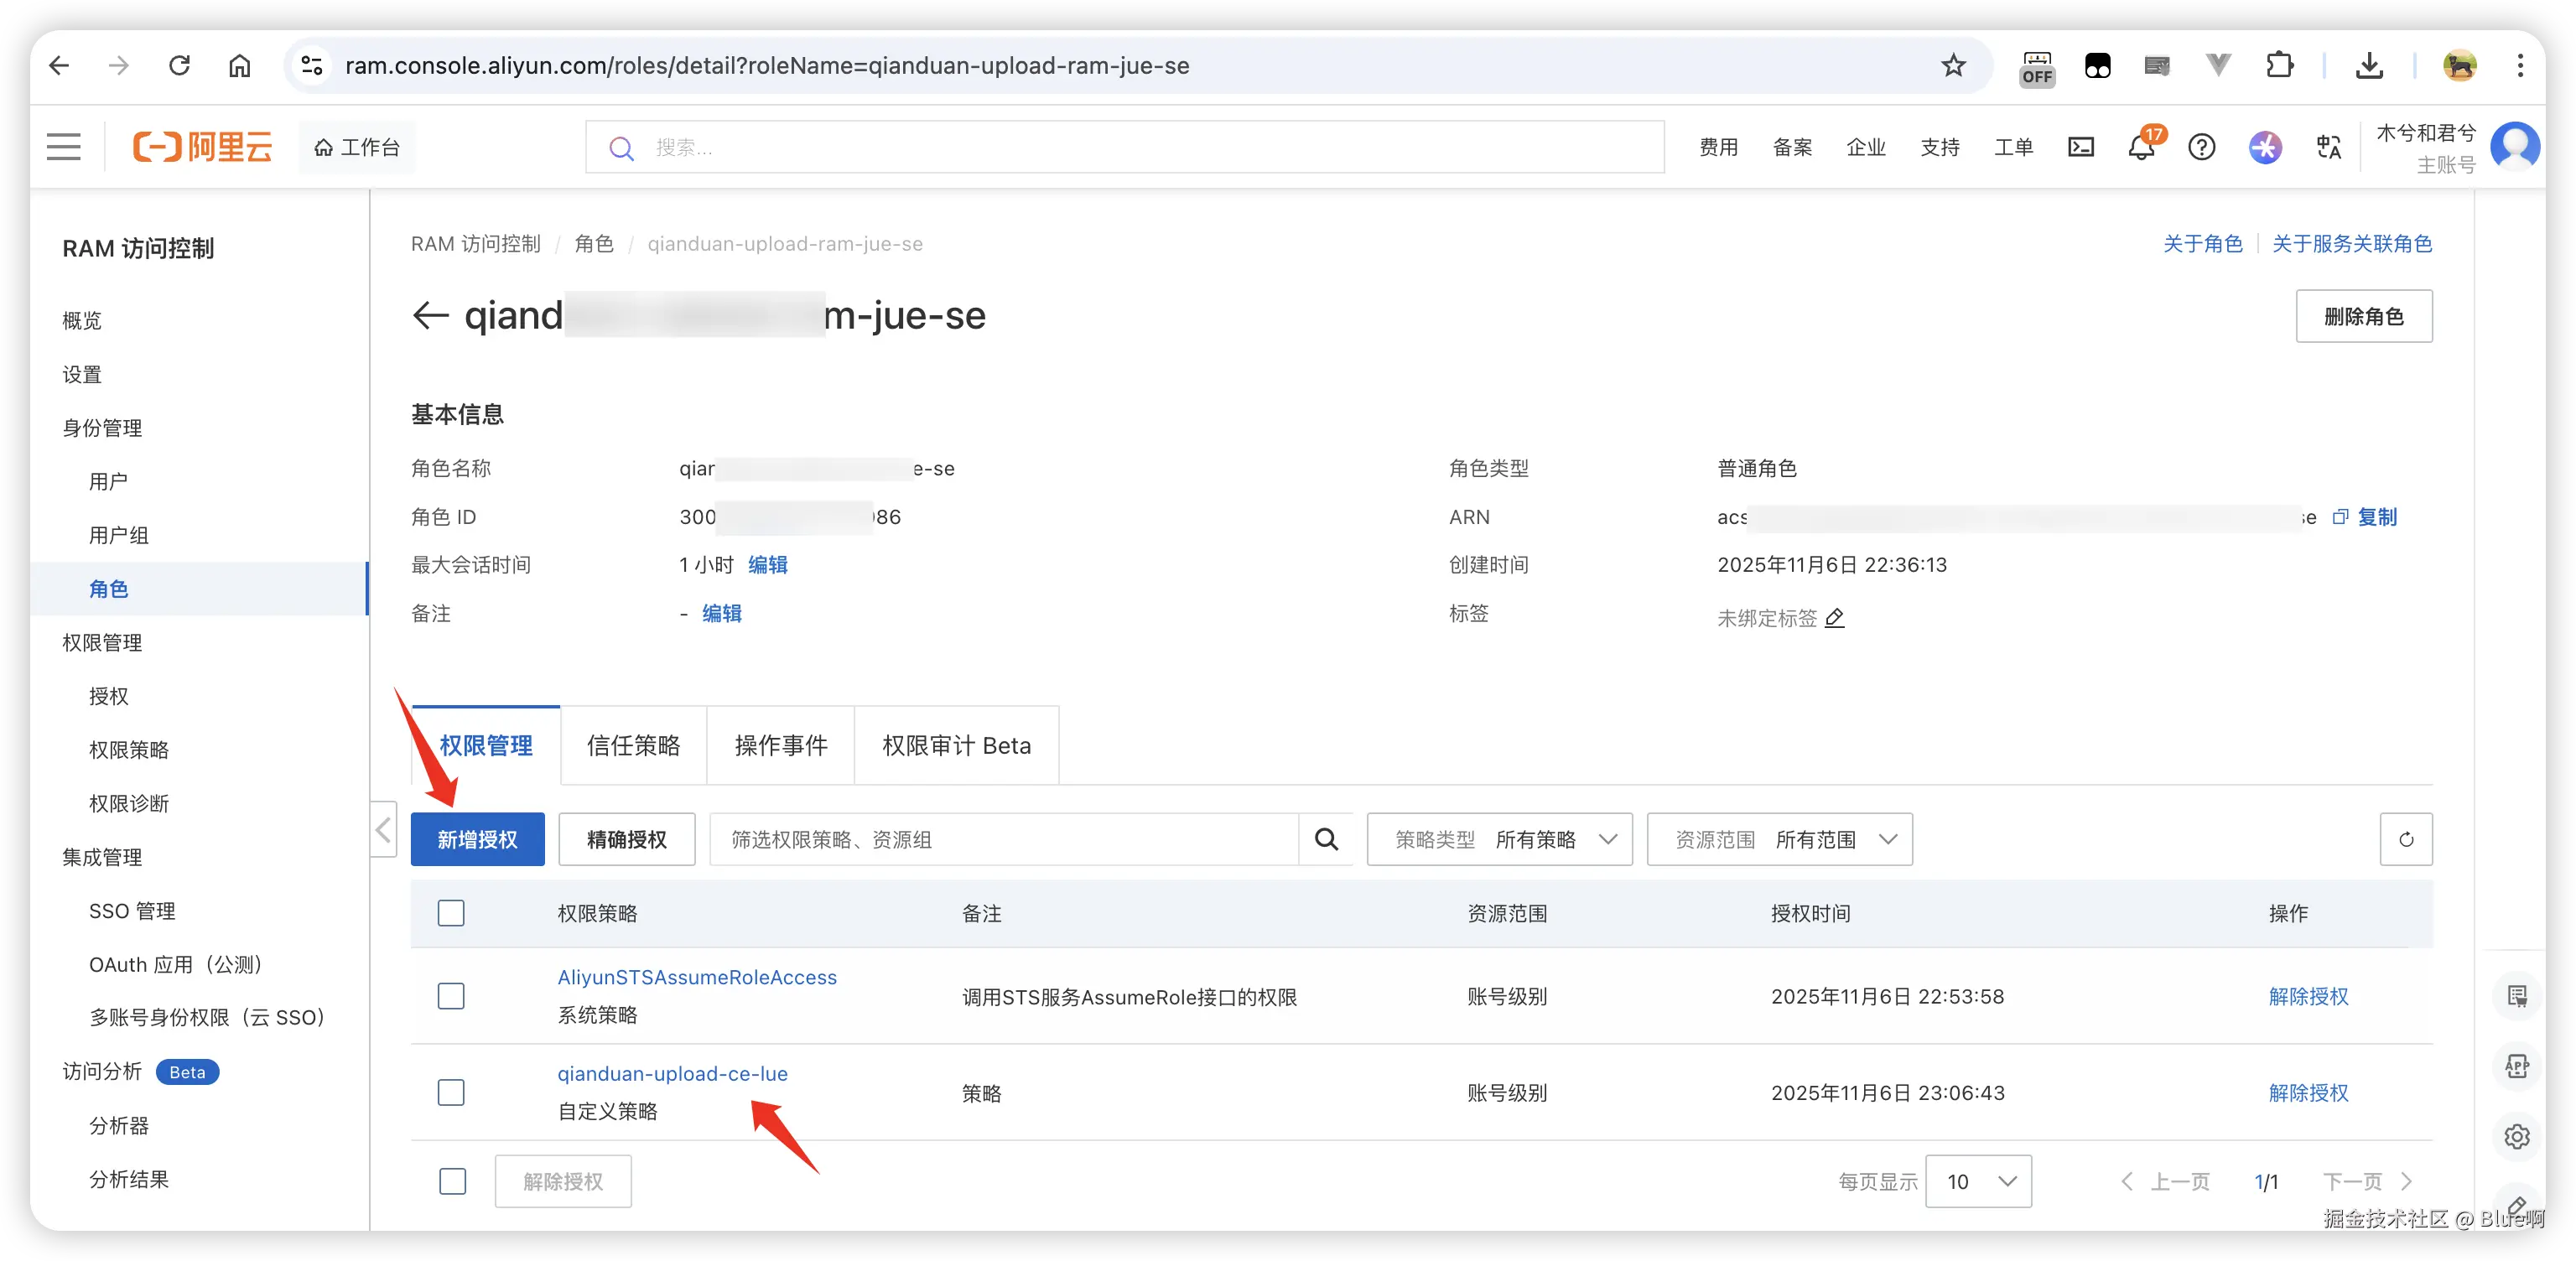Check the qianduan-upload-ce-lue row checkbox
2576x1261 pixels.
tap(451, 1092)
